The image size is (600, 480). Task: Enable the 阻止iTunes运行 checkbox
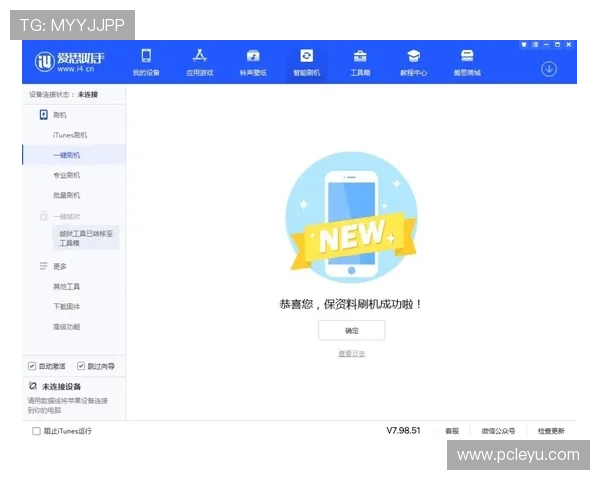[x=36, y=431]
